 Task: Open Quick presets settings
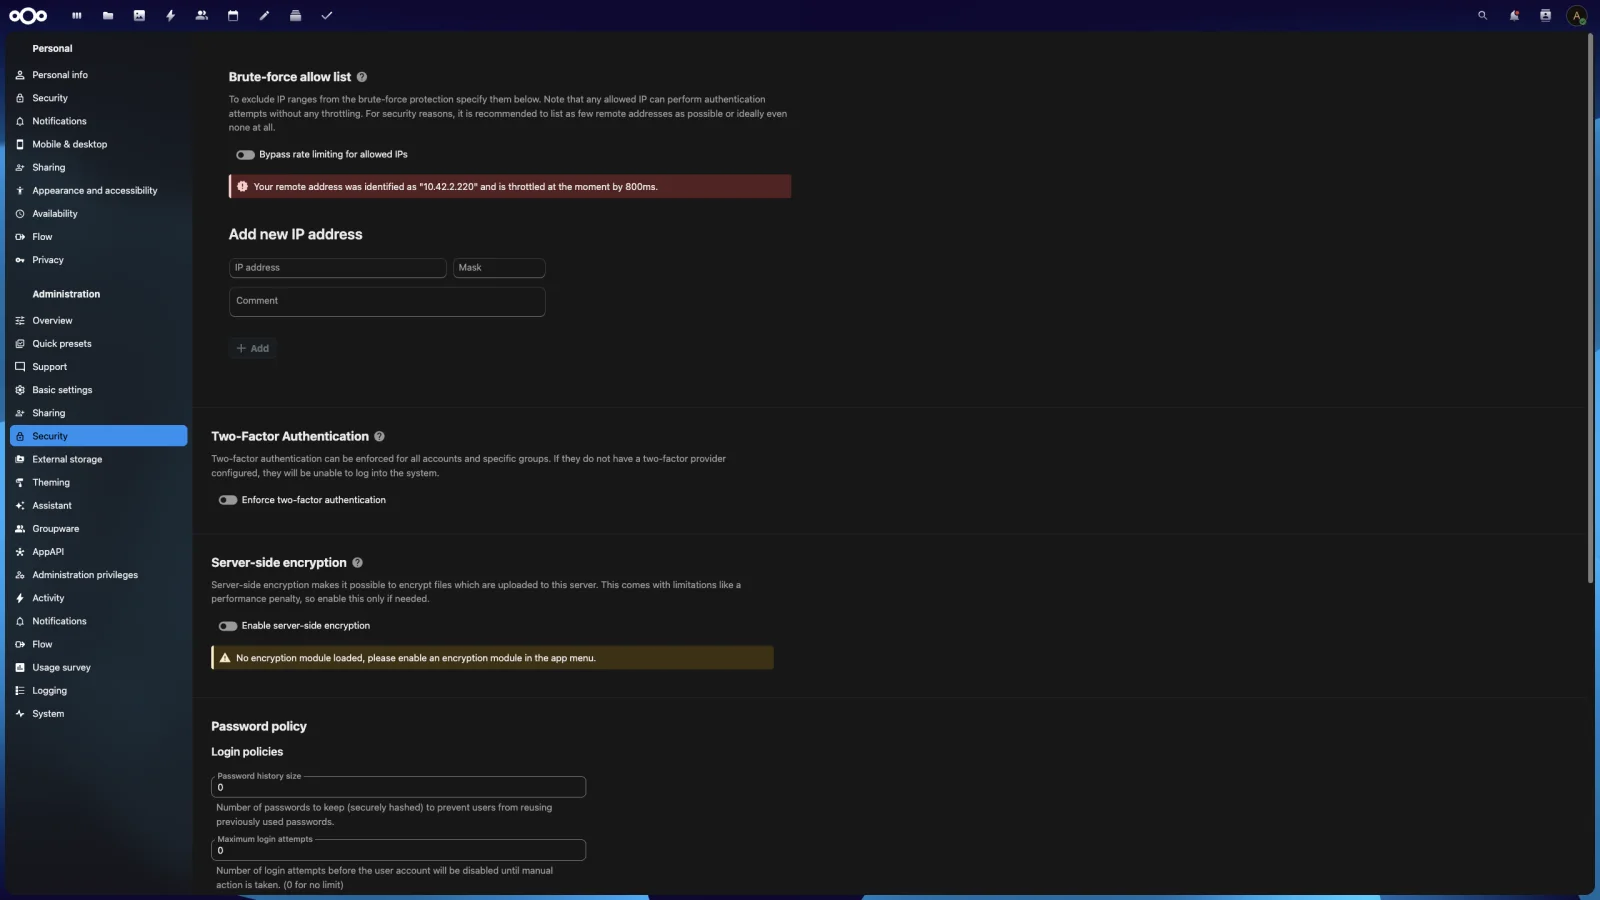pyautogui.click(x=99, y=344)
